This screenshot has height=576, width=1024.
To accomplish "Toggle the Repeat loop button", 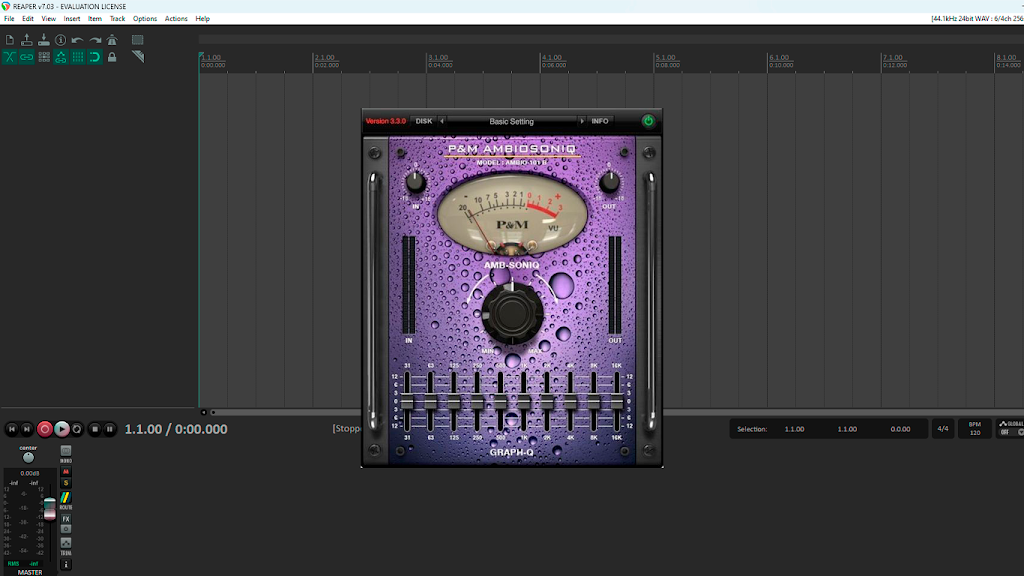I will tap(77, 429).
